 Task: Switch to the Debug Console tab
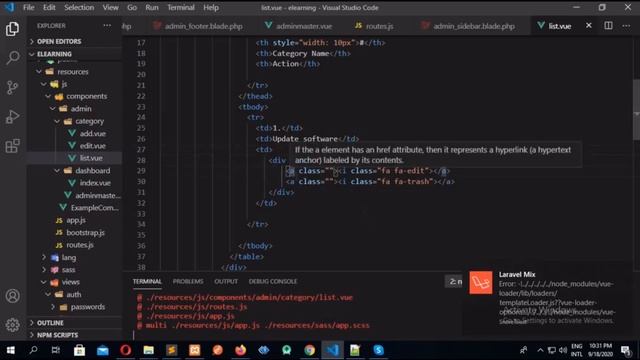coord(273,281)
